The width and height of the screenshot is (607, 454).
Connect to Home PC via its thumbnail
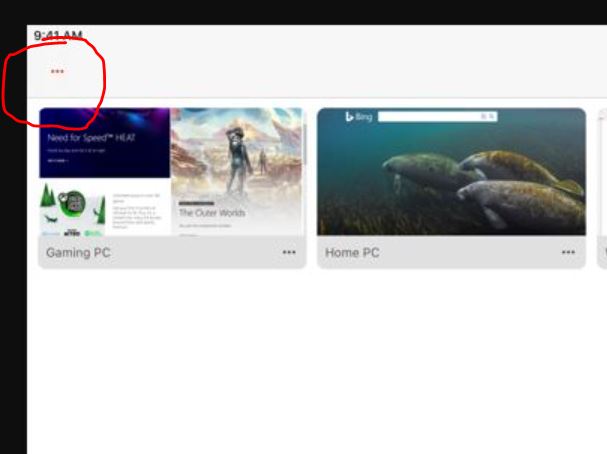[451, 172]
